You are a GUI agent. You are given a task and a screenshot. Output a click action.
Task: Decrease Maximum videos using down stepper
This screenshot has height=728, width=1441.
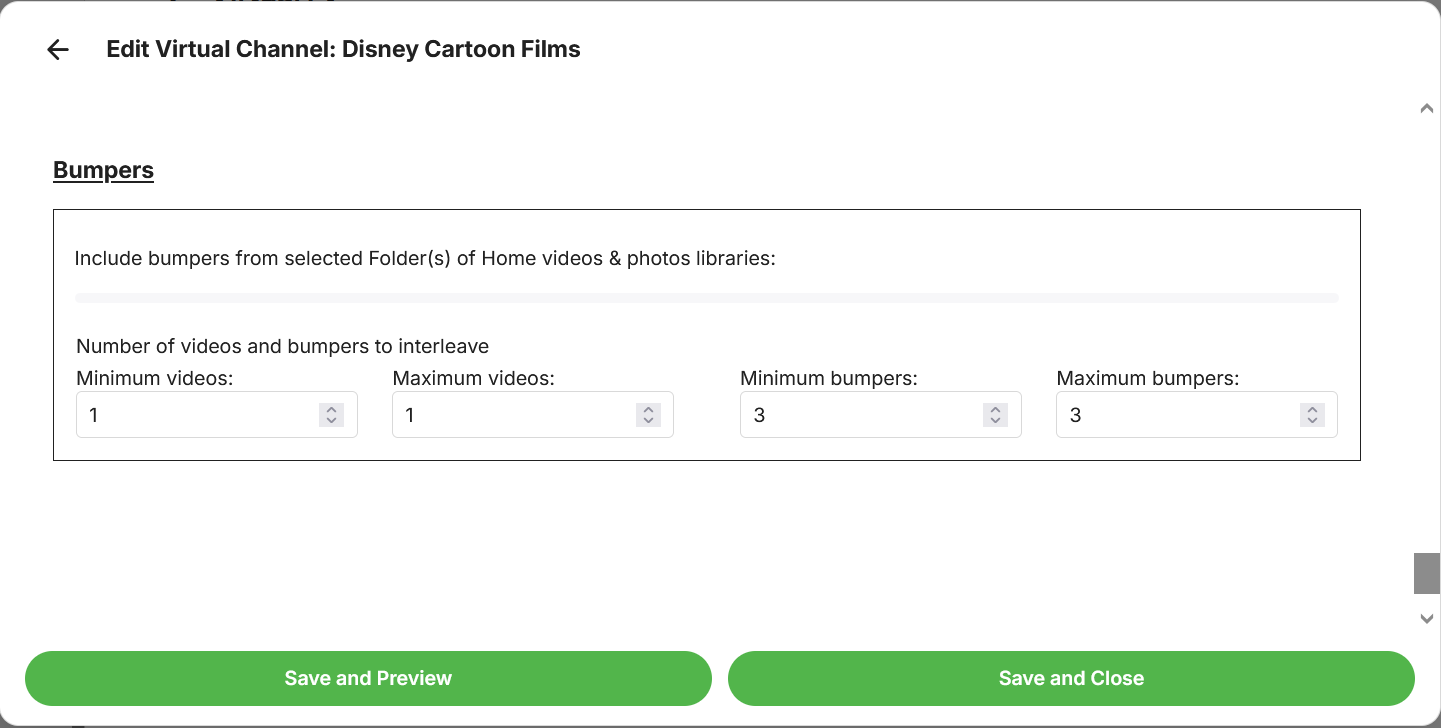point(648,420)
